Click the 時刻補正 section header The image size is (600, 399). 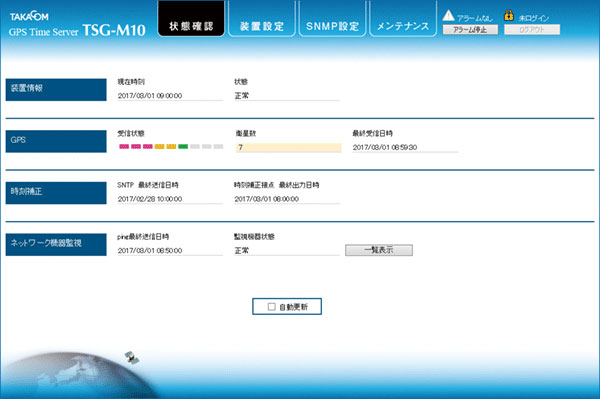coord(56,193)
